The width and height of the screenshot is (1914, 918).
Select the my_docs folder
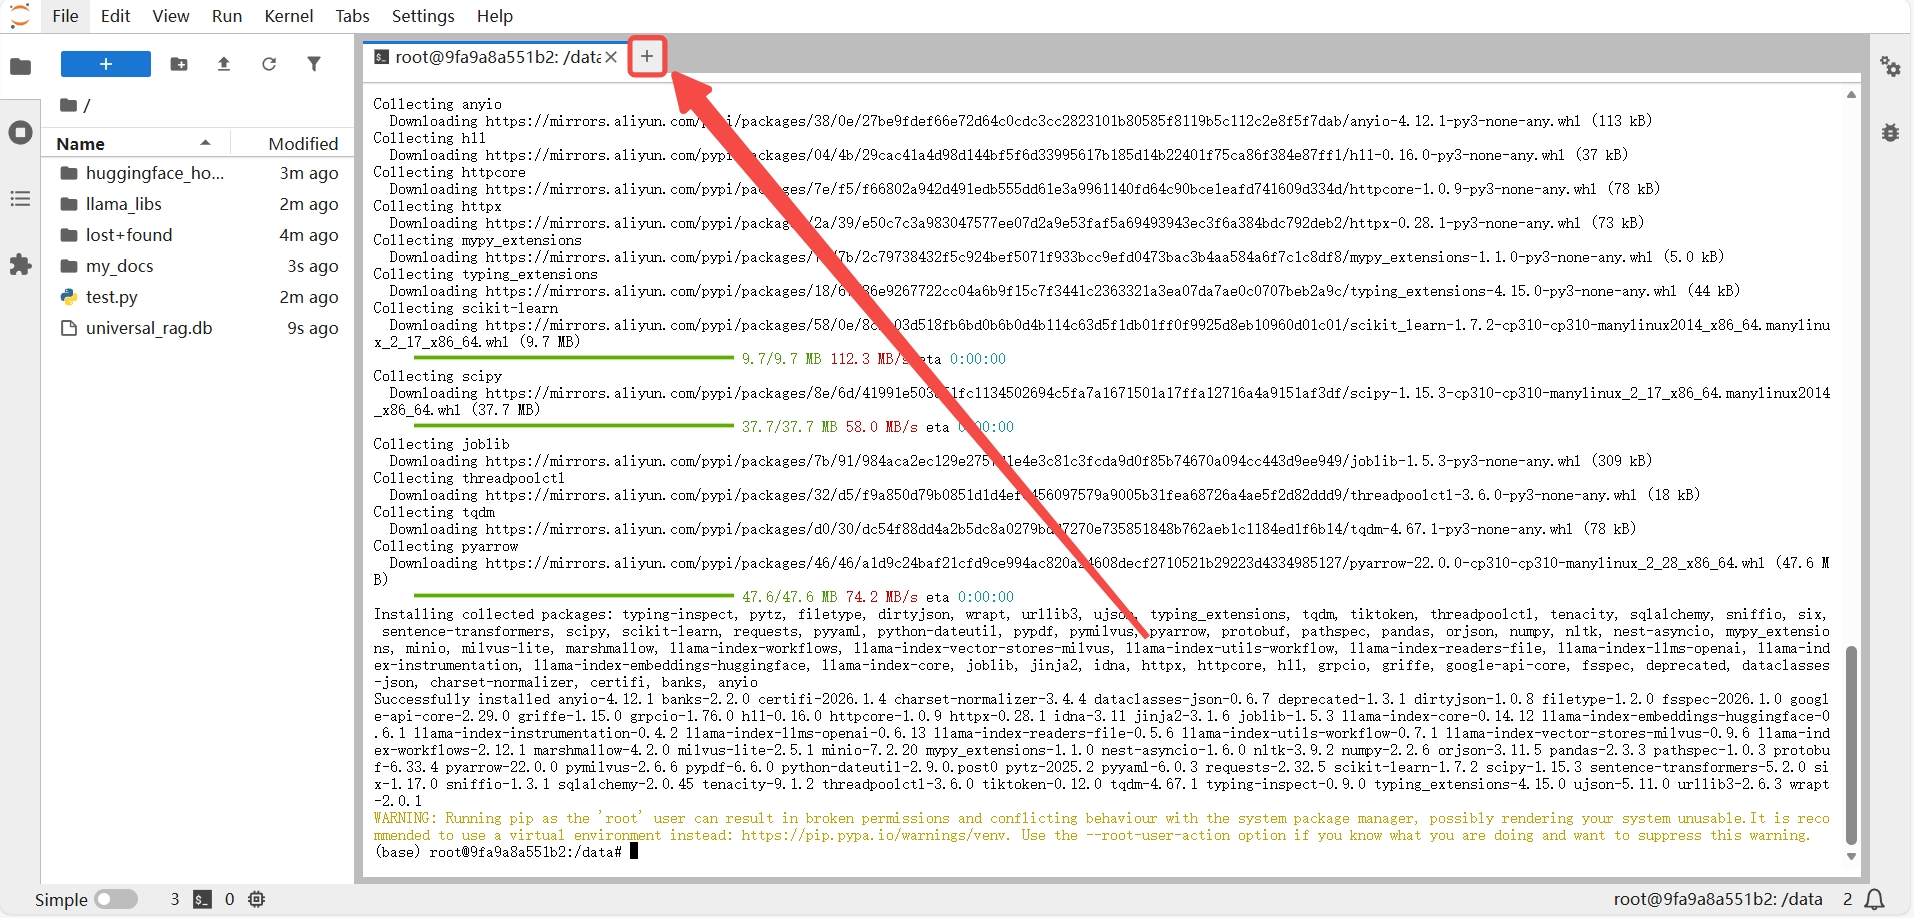point(198,266)
